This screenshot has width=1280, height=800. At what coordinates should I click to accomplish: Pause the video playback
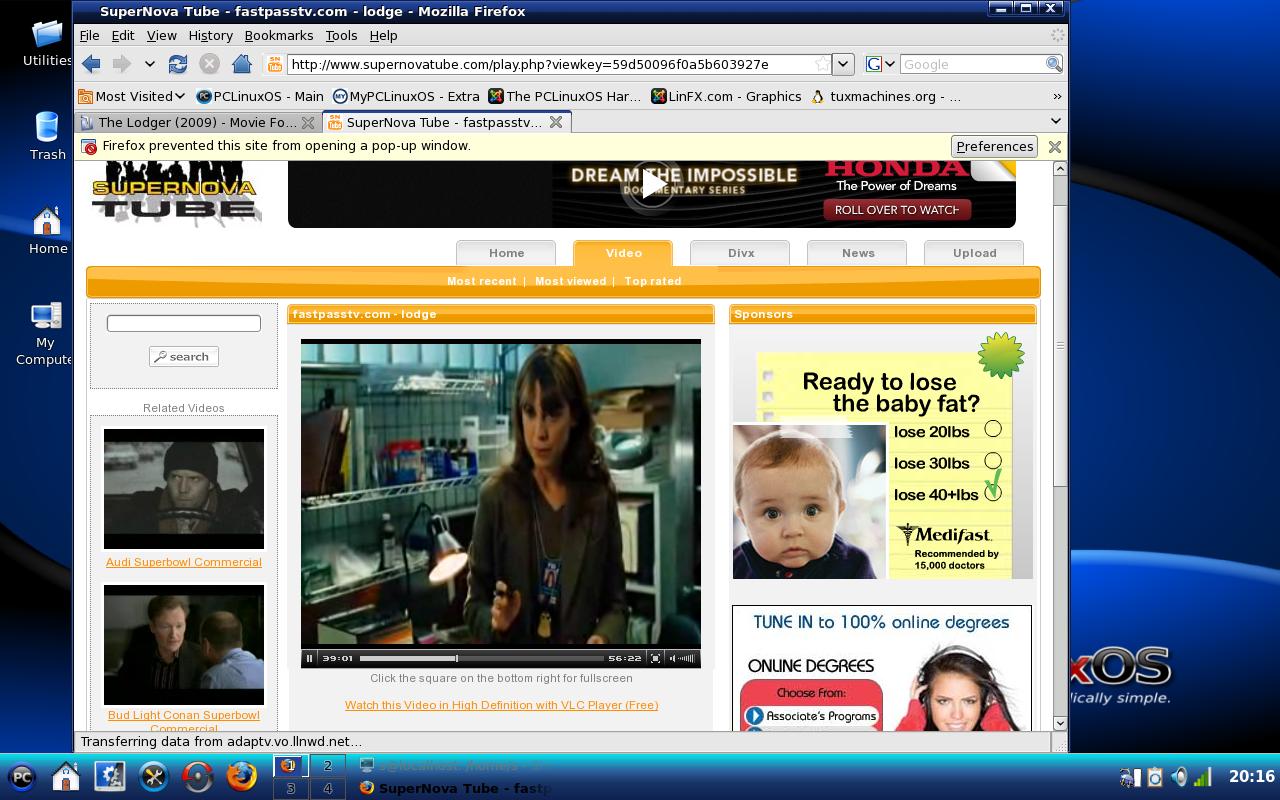[x=310, y=658]
